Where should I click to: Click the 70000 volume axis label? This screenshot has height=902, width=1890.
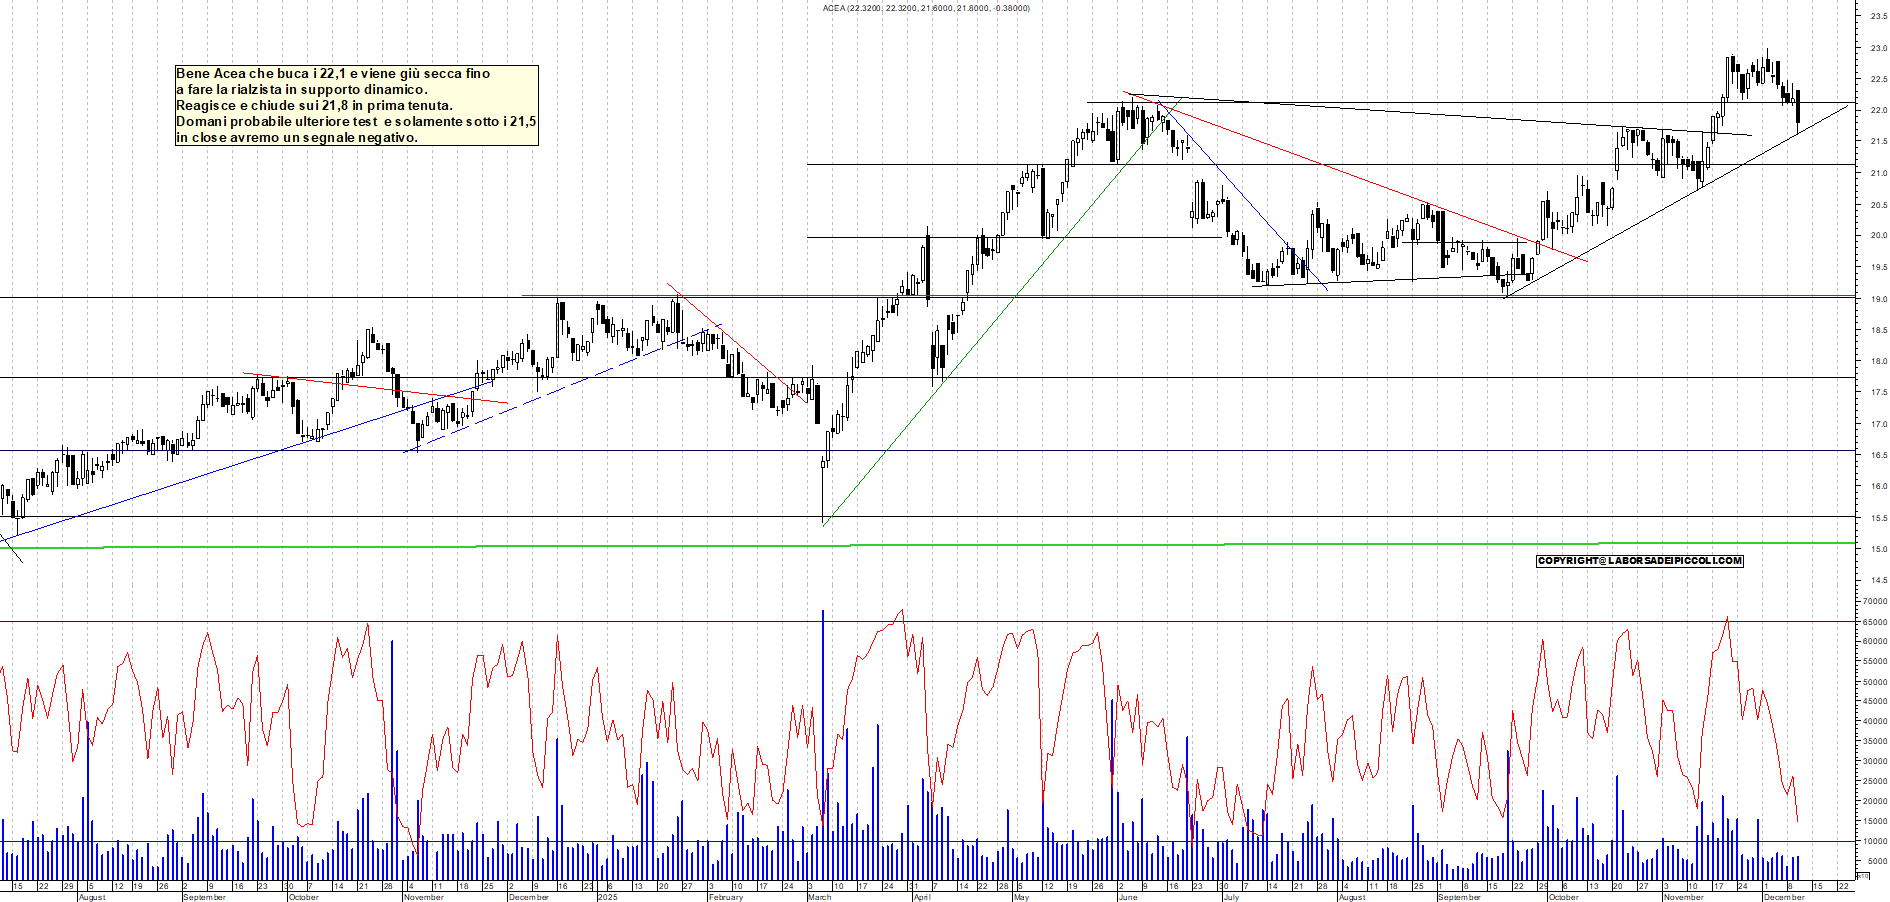(1874, 602)
